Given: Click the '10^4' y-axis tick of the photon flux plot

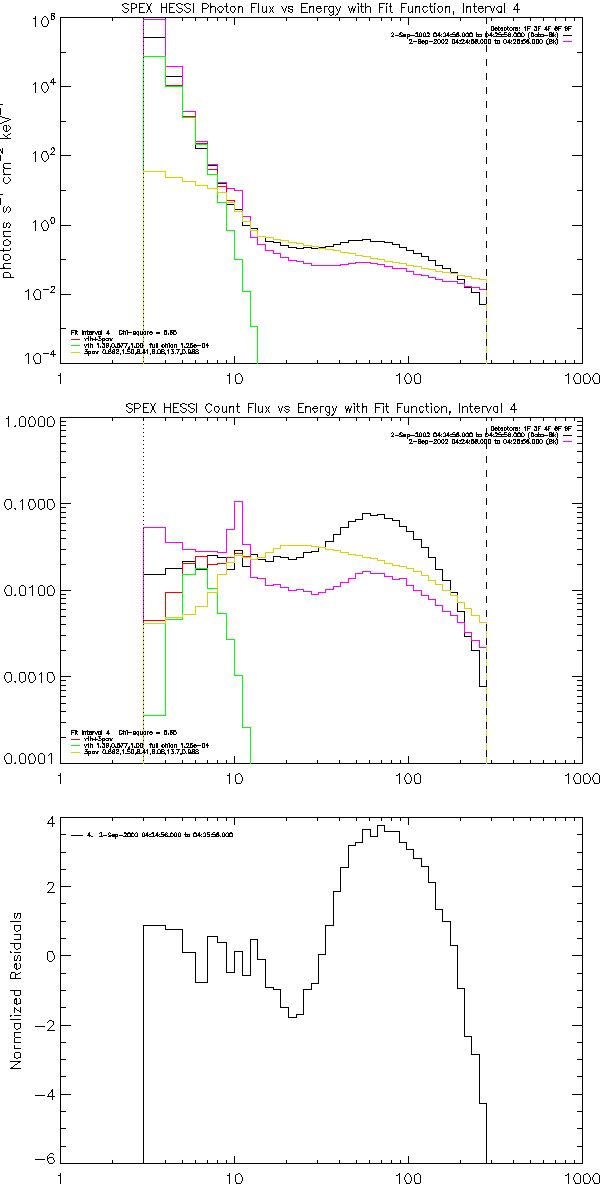Looking at the screenshot, I should click(42, 84).
